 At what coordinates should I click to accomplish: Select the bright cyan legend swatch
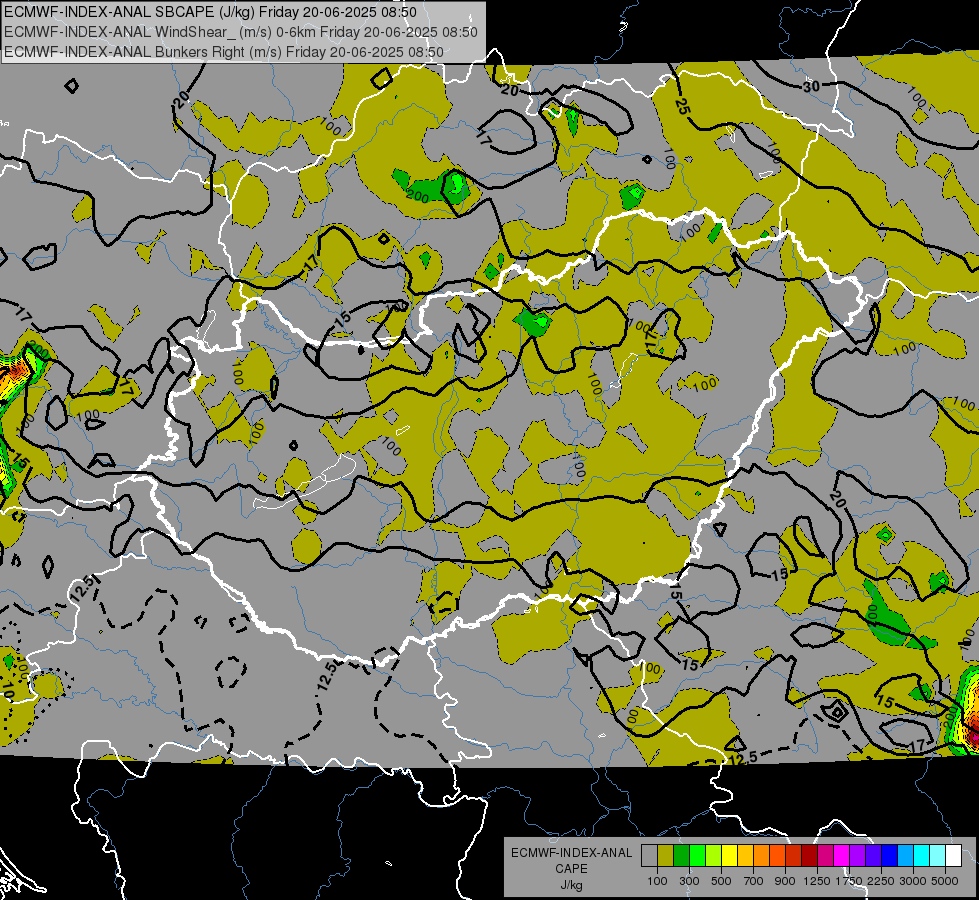point(922,855)
